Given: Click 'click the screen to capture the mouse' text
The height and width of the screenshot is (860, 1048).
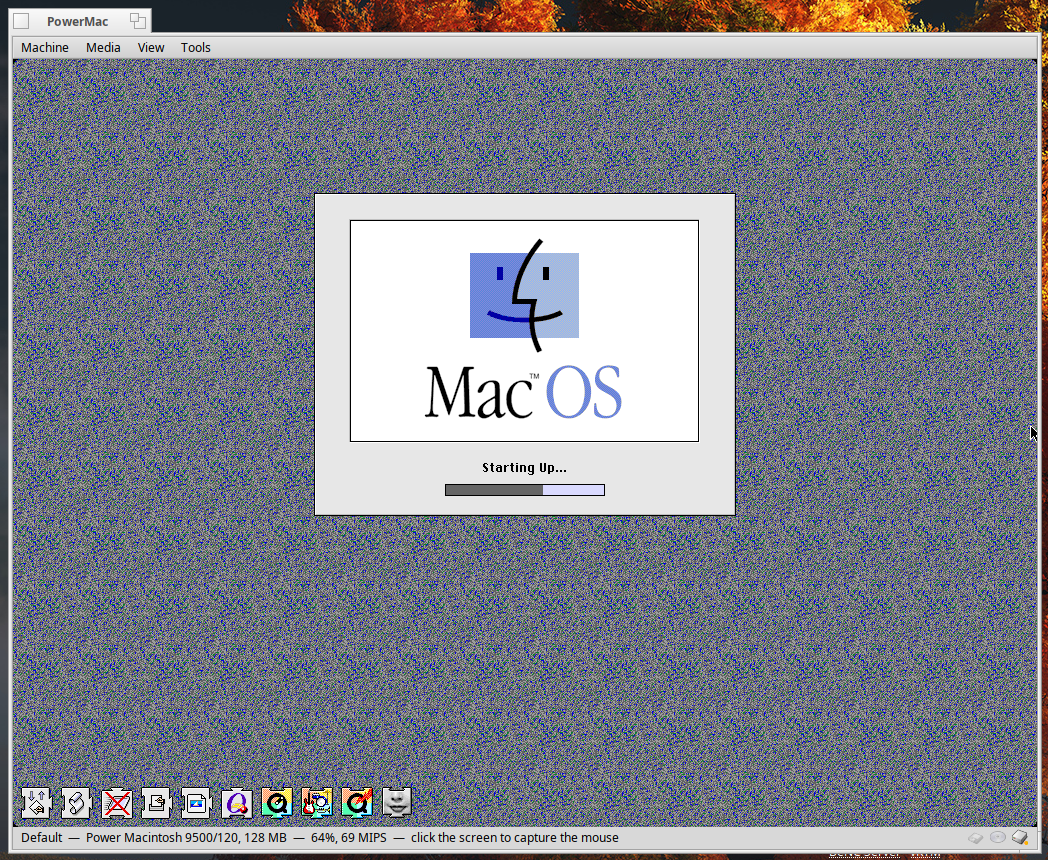Looking at the screenshot, I should pyautogui.click(x=515, y=837).
